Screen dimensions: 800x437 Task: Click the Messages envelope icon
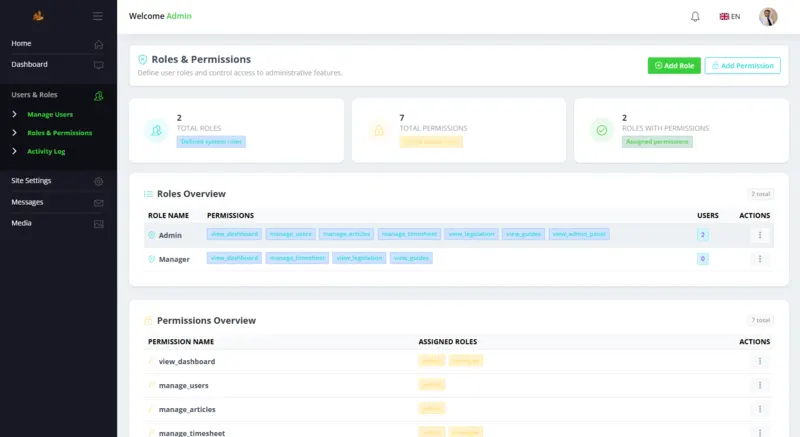tap(98, 203)
